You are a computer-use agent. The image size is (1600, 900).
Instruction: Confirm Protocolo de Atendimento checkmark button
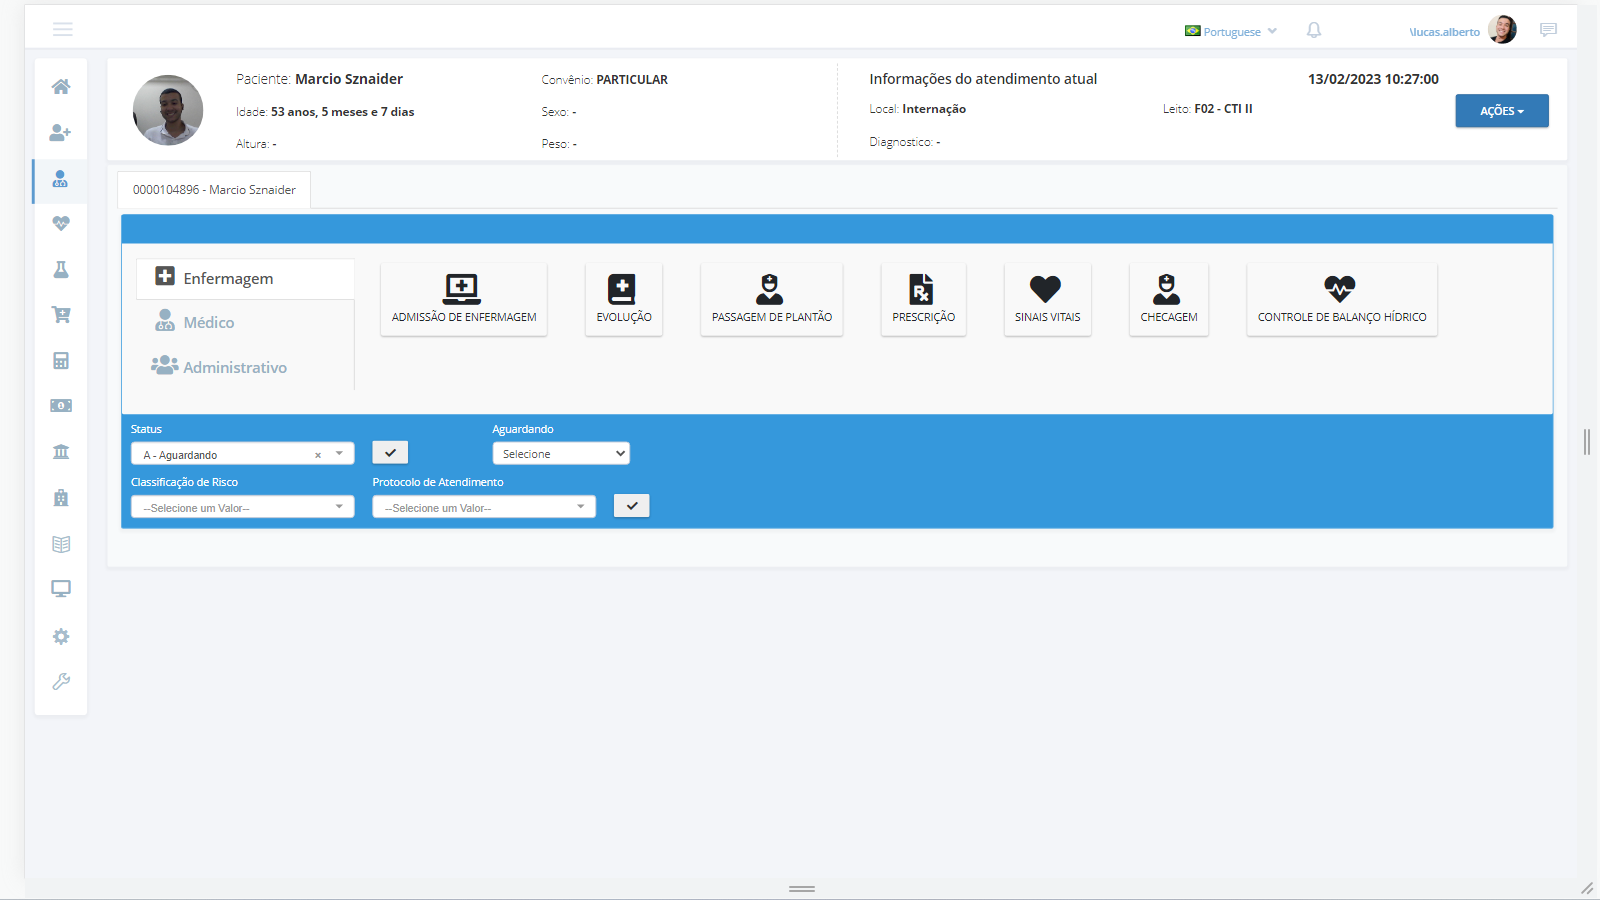coord(632,506)
